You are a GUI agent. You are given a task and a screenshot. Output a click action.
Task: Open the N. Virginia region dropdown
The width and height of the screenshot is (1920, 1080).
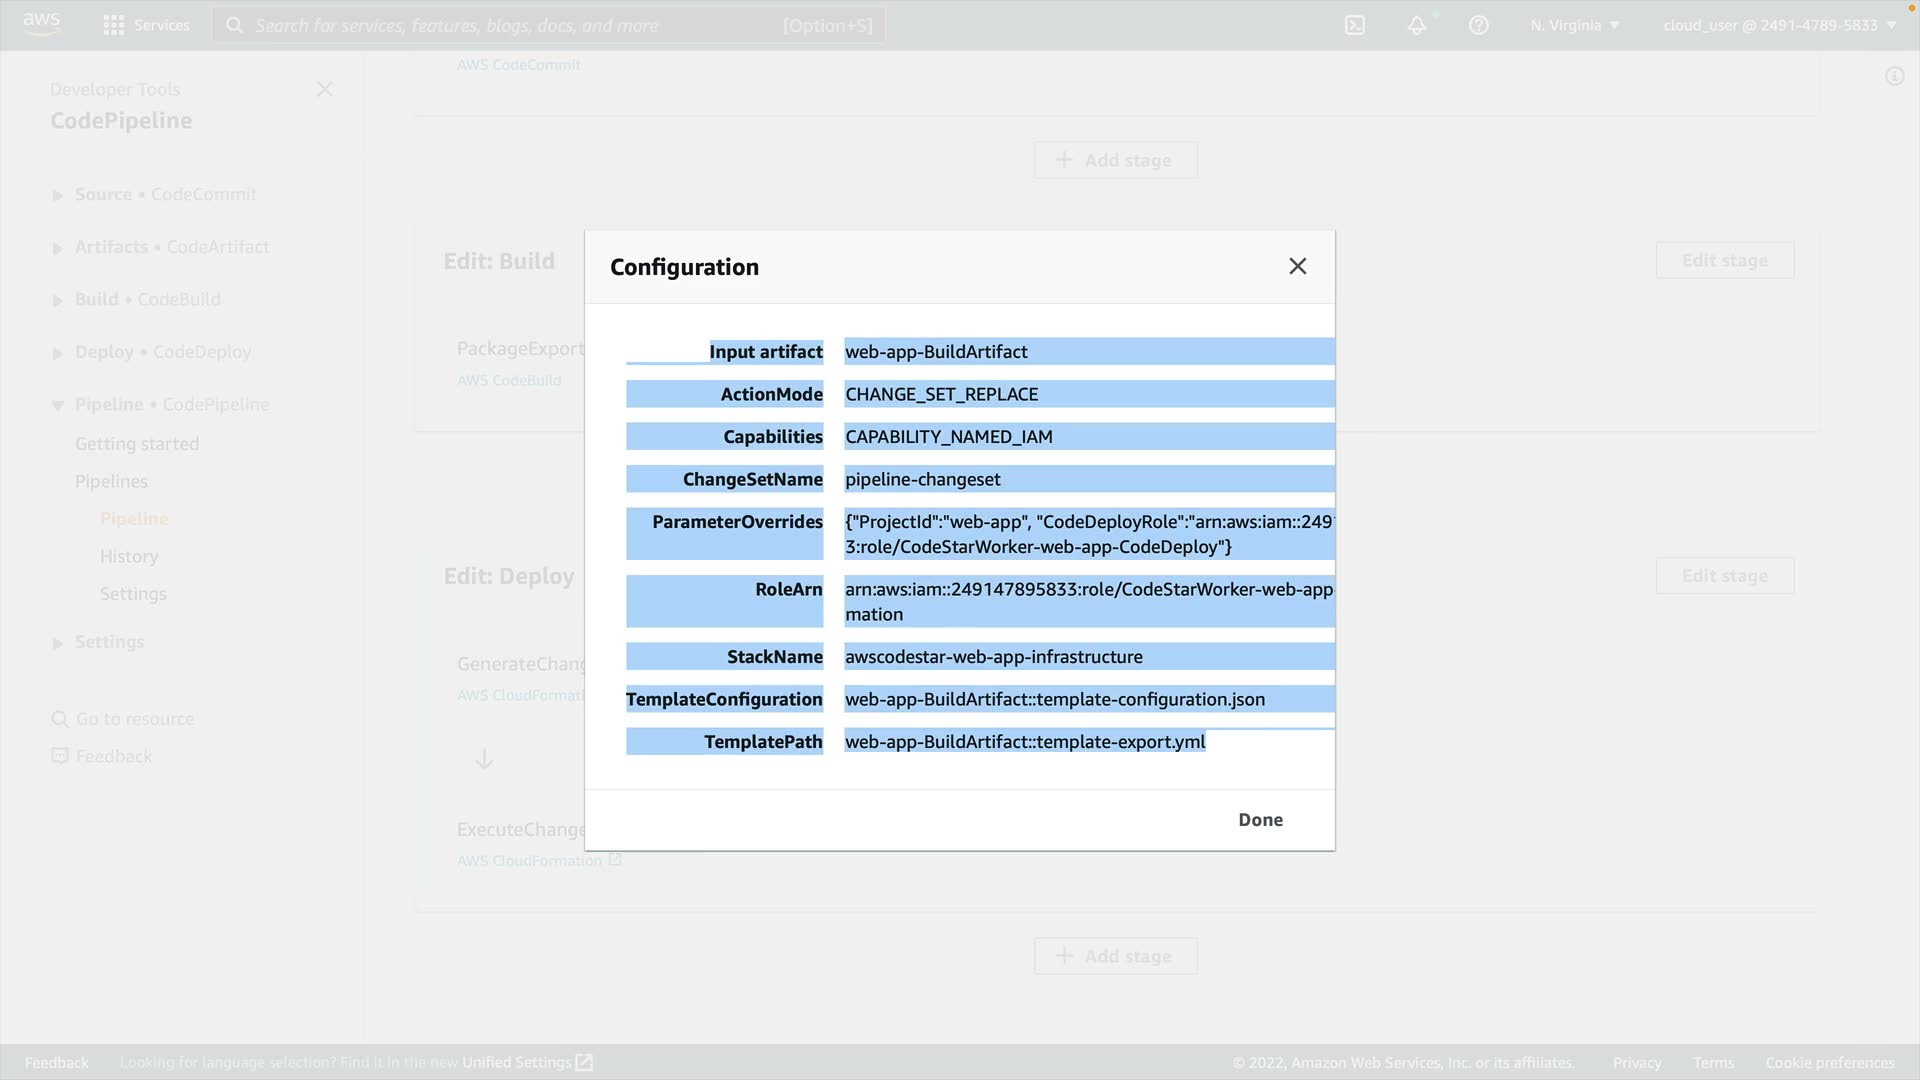pos(1574,25)
